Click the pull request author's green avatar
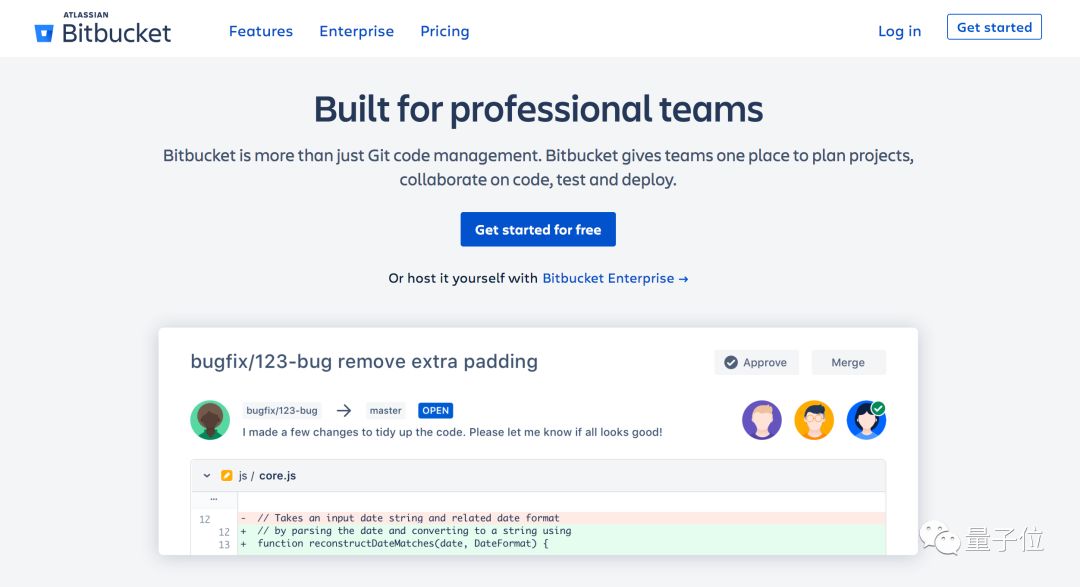 tap(210, 420)
